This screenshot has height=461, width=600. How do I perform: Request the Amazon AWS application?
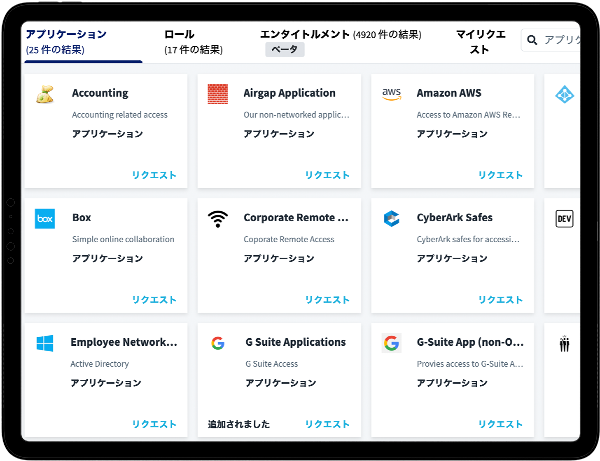tap(501, 175)
